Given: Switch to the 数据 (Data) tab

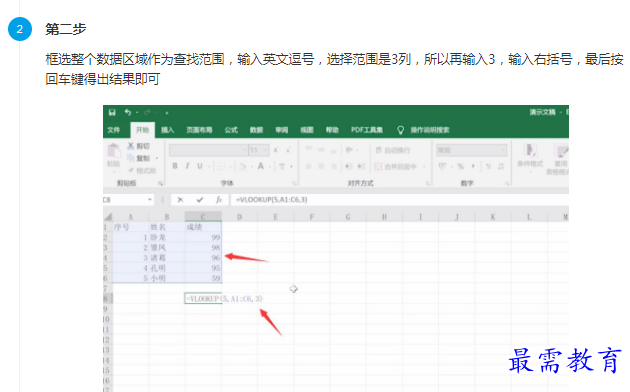Looking at the screenshot, I should [x=256, y=130].
